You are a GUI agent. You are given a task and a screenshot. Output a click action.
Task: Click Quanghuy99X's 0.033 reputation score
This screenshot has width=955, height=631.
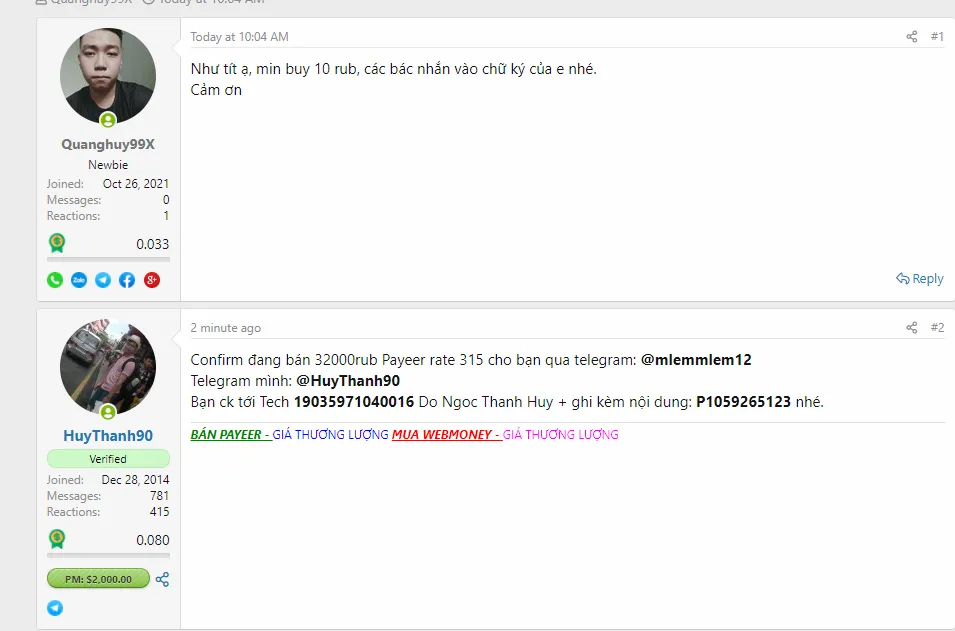pyautogui.click(x=152, y=244)
